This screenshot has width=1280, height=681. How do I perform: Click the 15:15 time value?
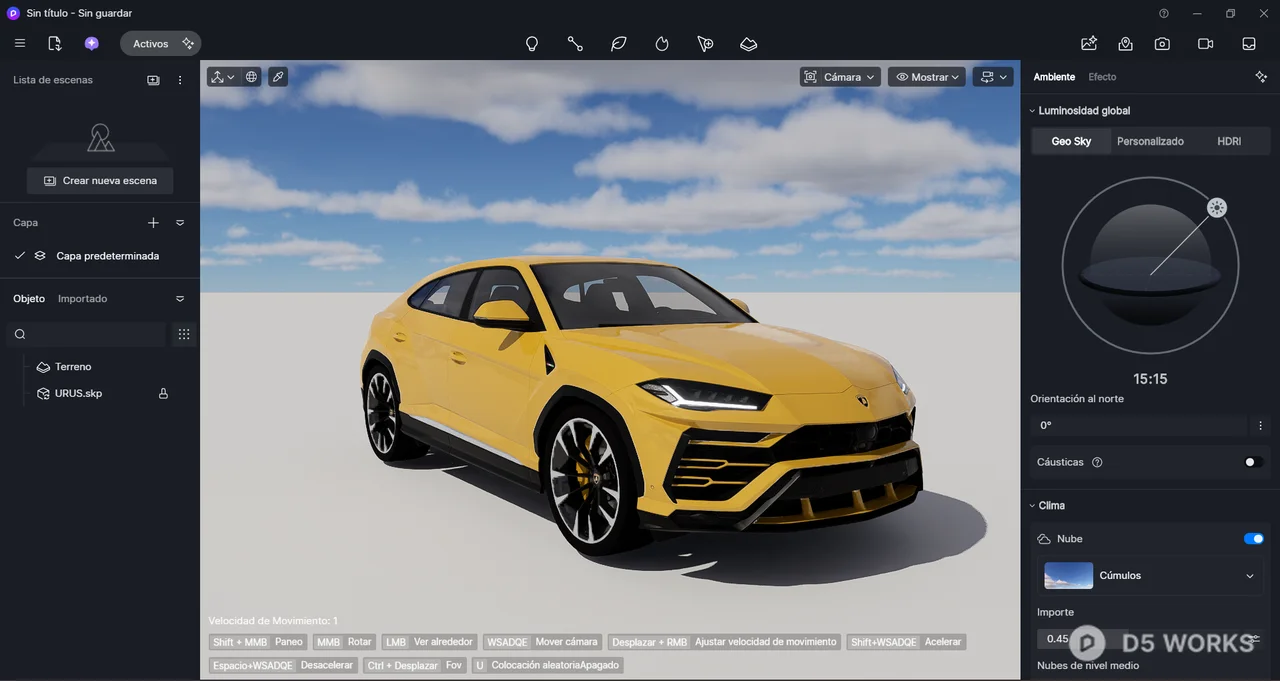click(x=1150, y=379)
